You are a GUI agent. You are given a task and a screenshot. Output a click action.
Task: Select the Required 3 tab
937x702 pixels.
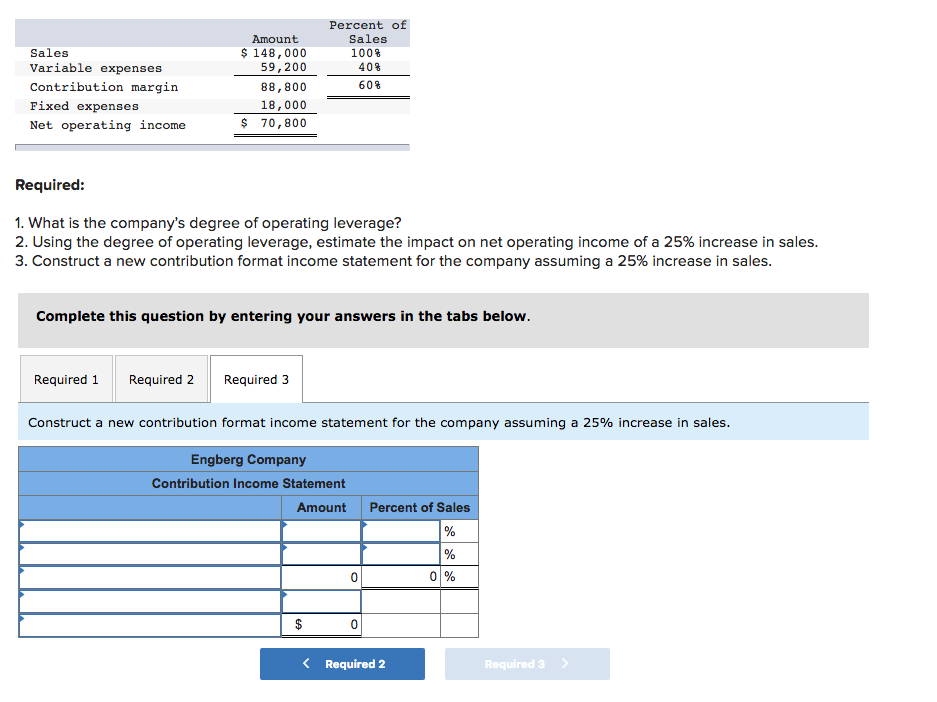(x=256, y=379)
